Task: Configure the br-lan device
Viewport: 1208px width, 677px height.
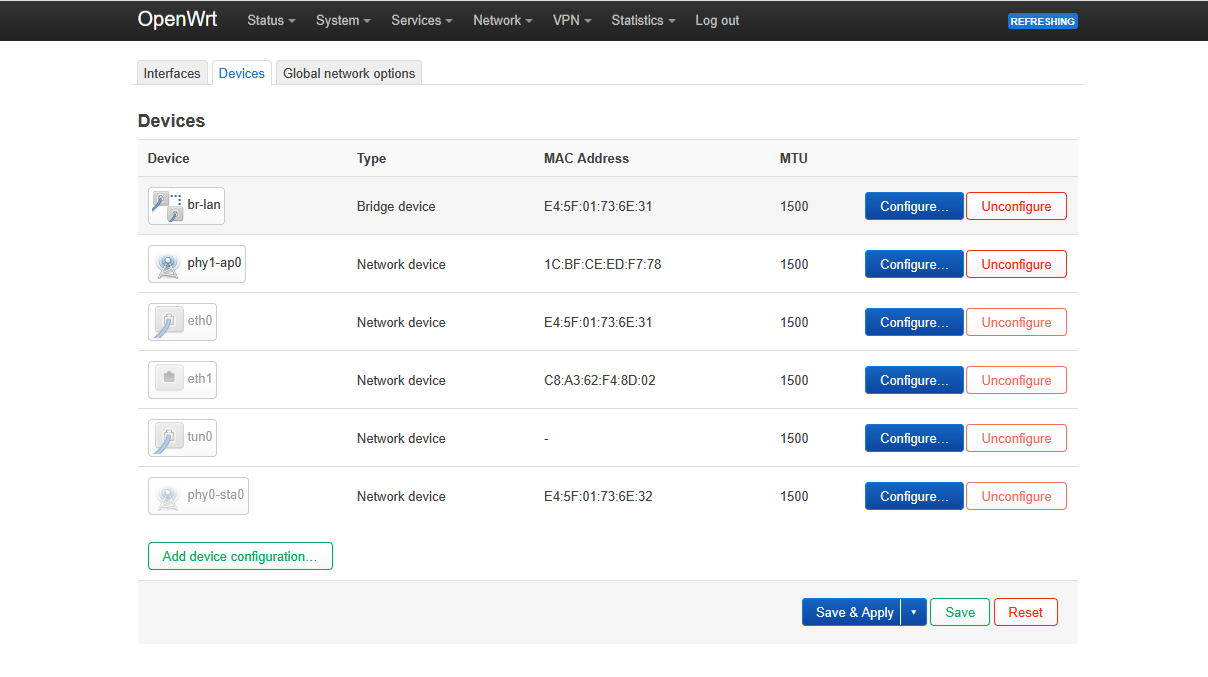Action: point(914,206)
